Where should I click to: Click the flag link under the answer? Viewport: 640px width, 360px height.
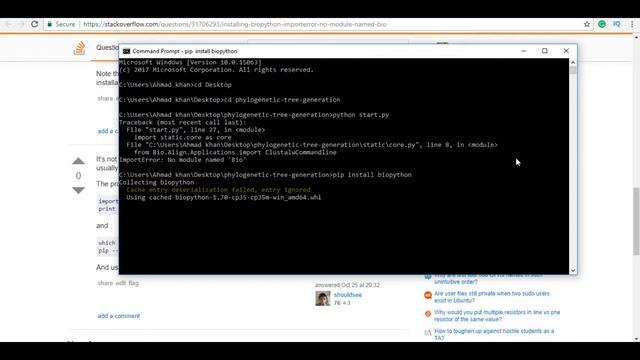[x=133, y=283]
